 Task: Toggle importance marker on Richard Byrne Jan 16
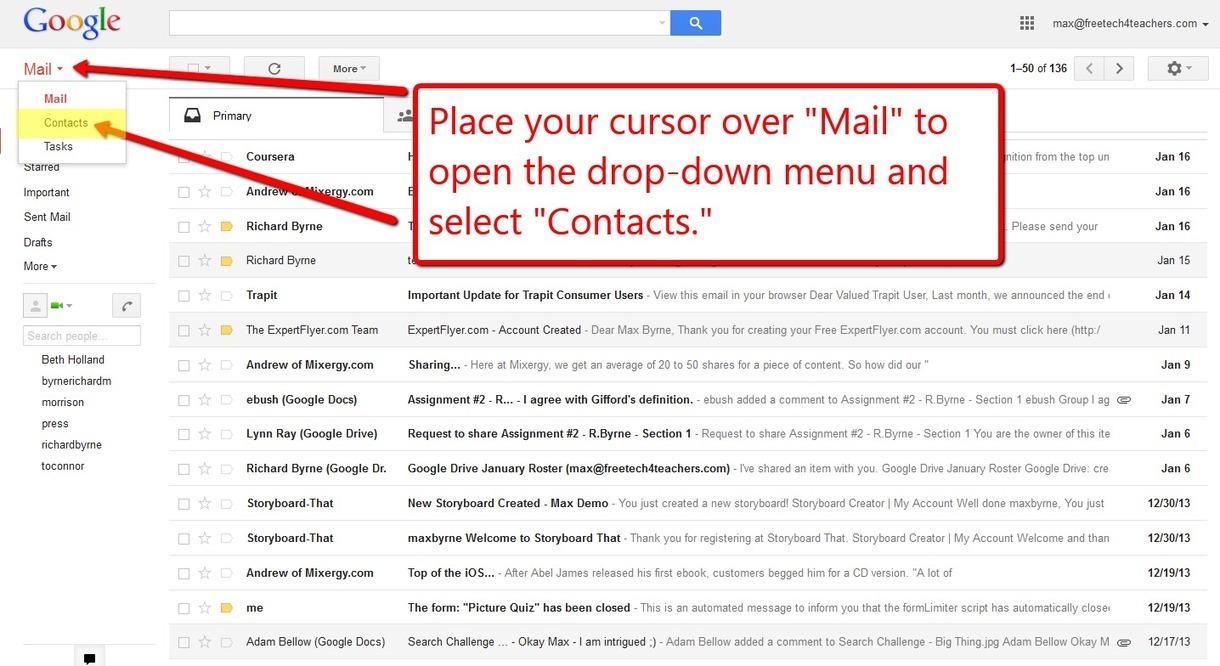226,226
